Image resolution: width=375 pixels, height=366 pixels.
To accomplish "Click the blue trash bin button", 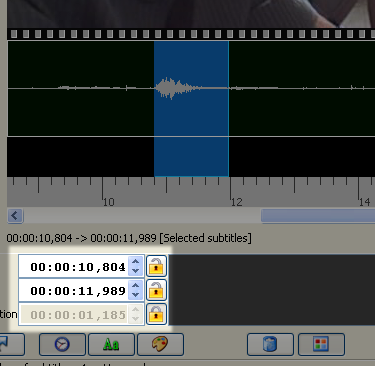I will [270, 344].
